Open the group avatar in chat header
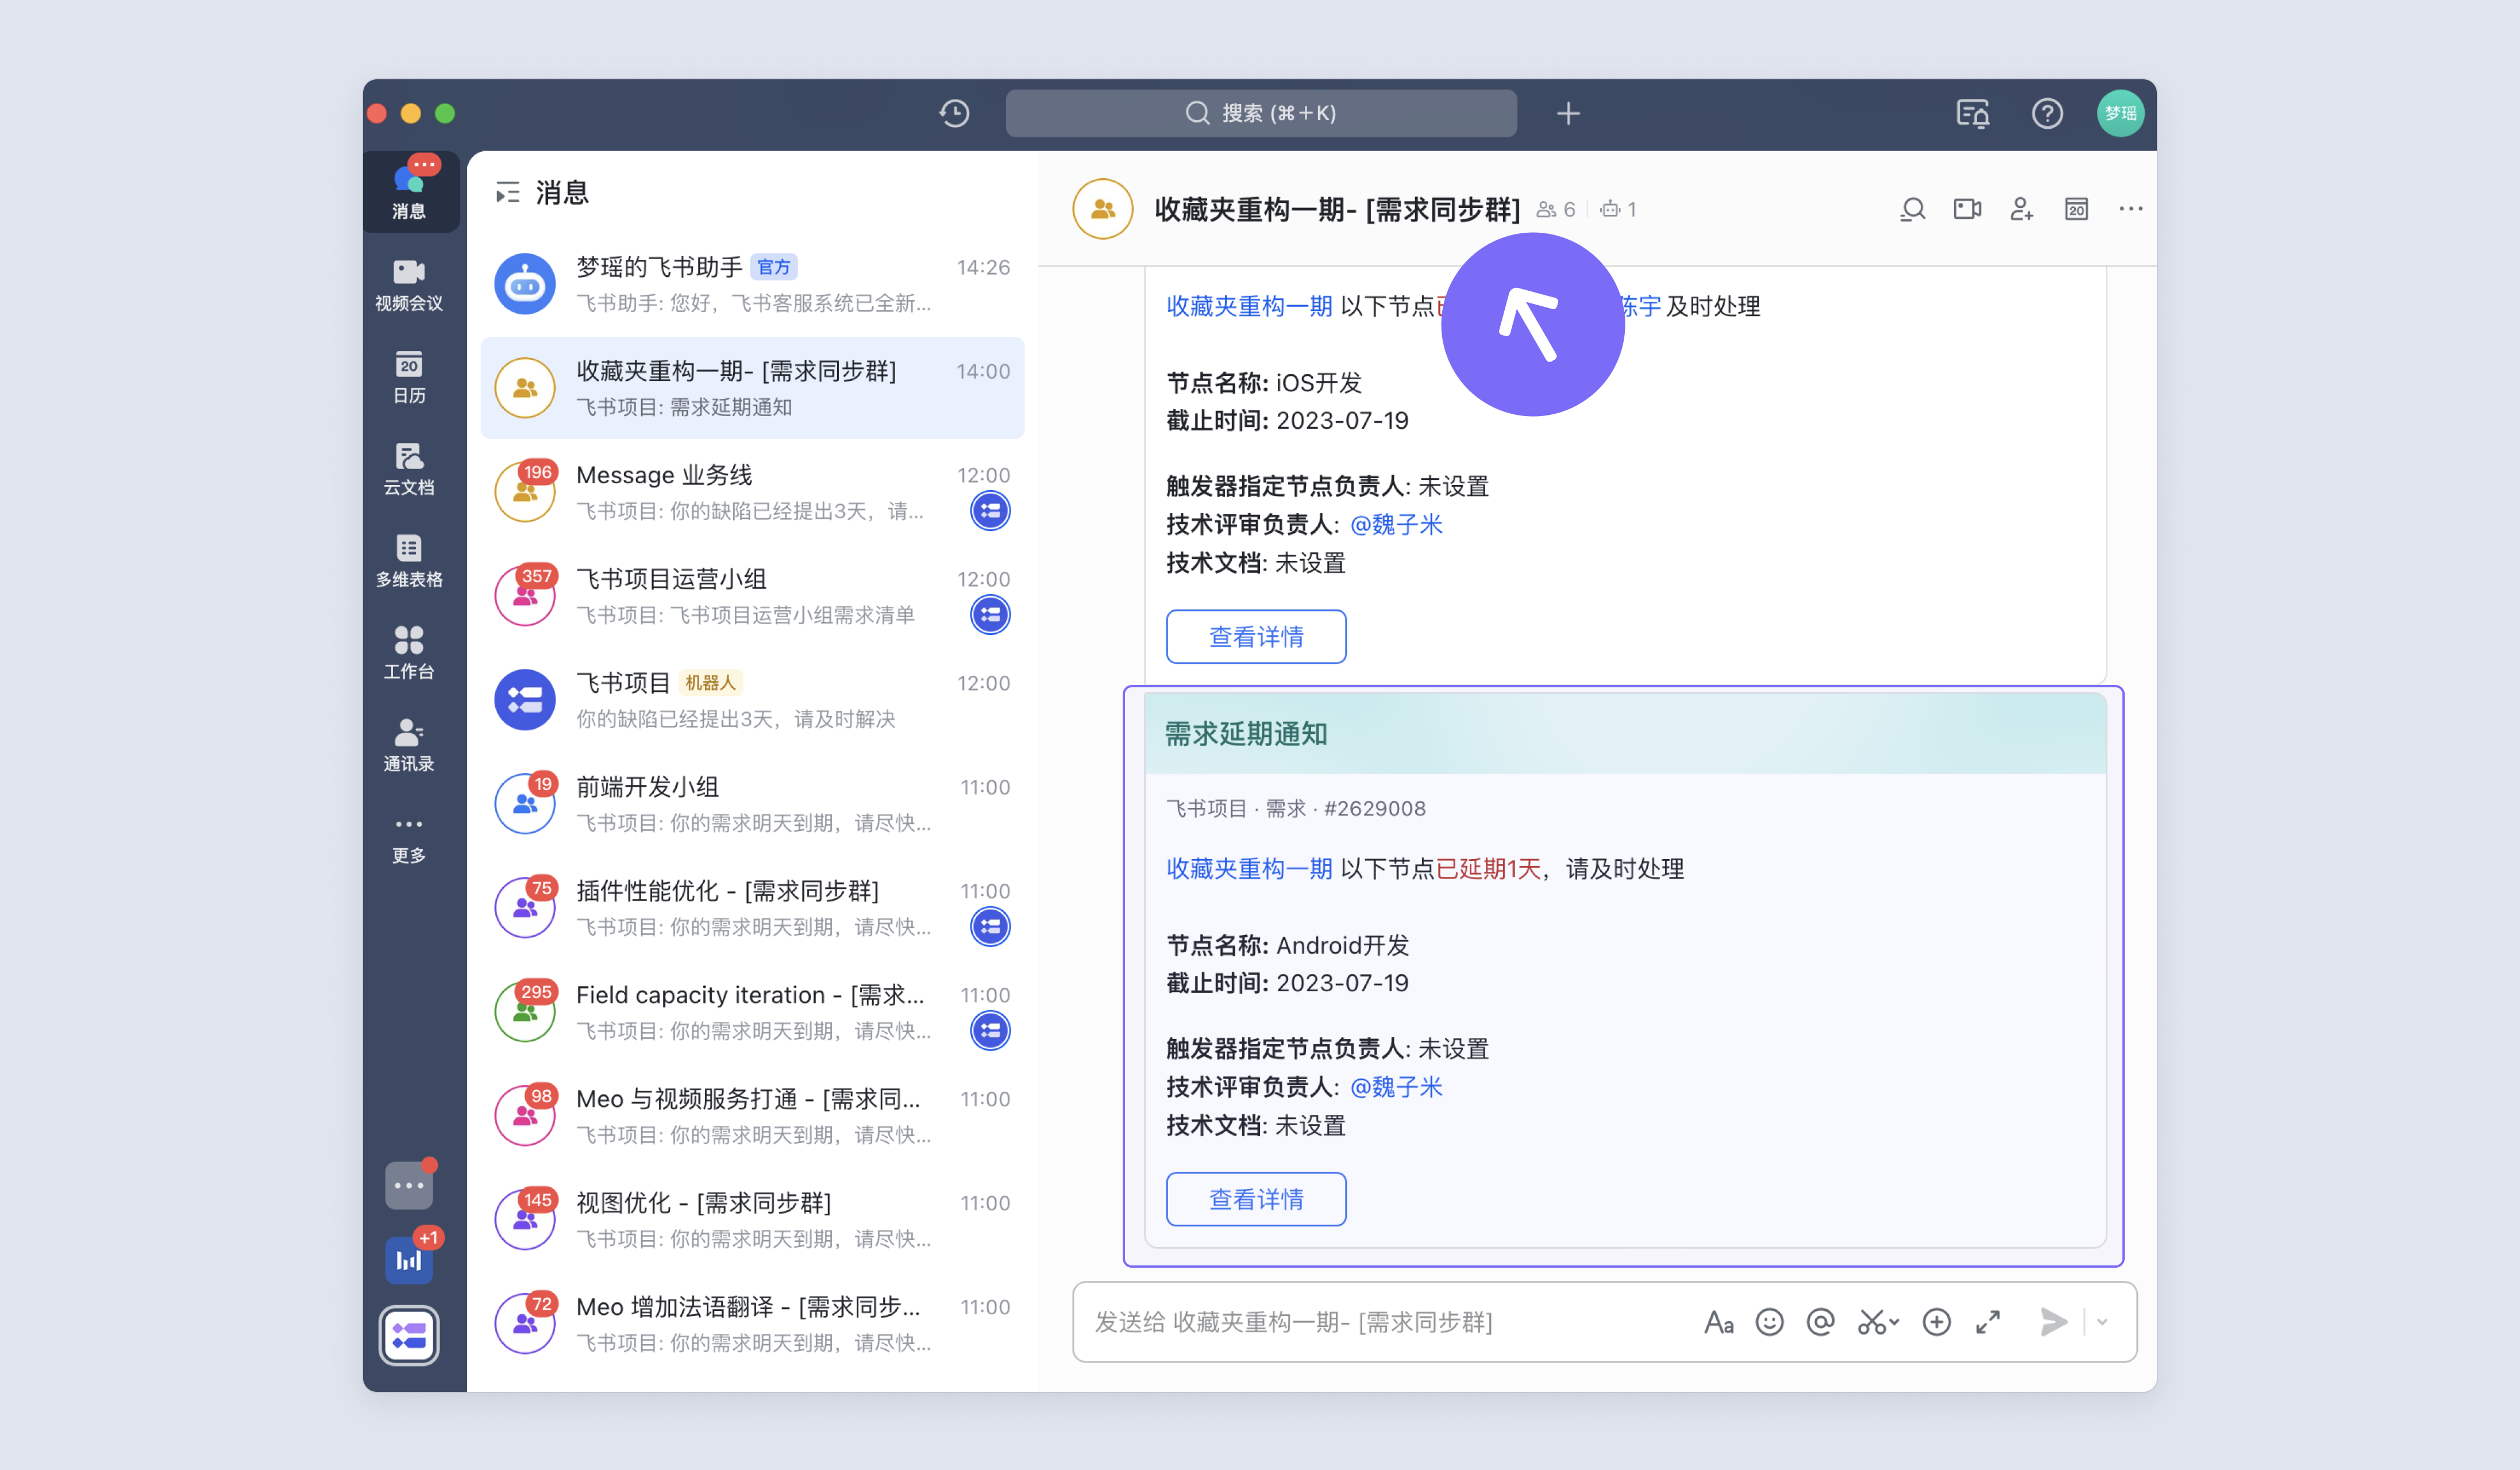Viewport: 2520px width, 1470px height. (1102, 209)
